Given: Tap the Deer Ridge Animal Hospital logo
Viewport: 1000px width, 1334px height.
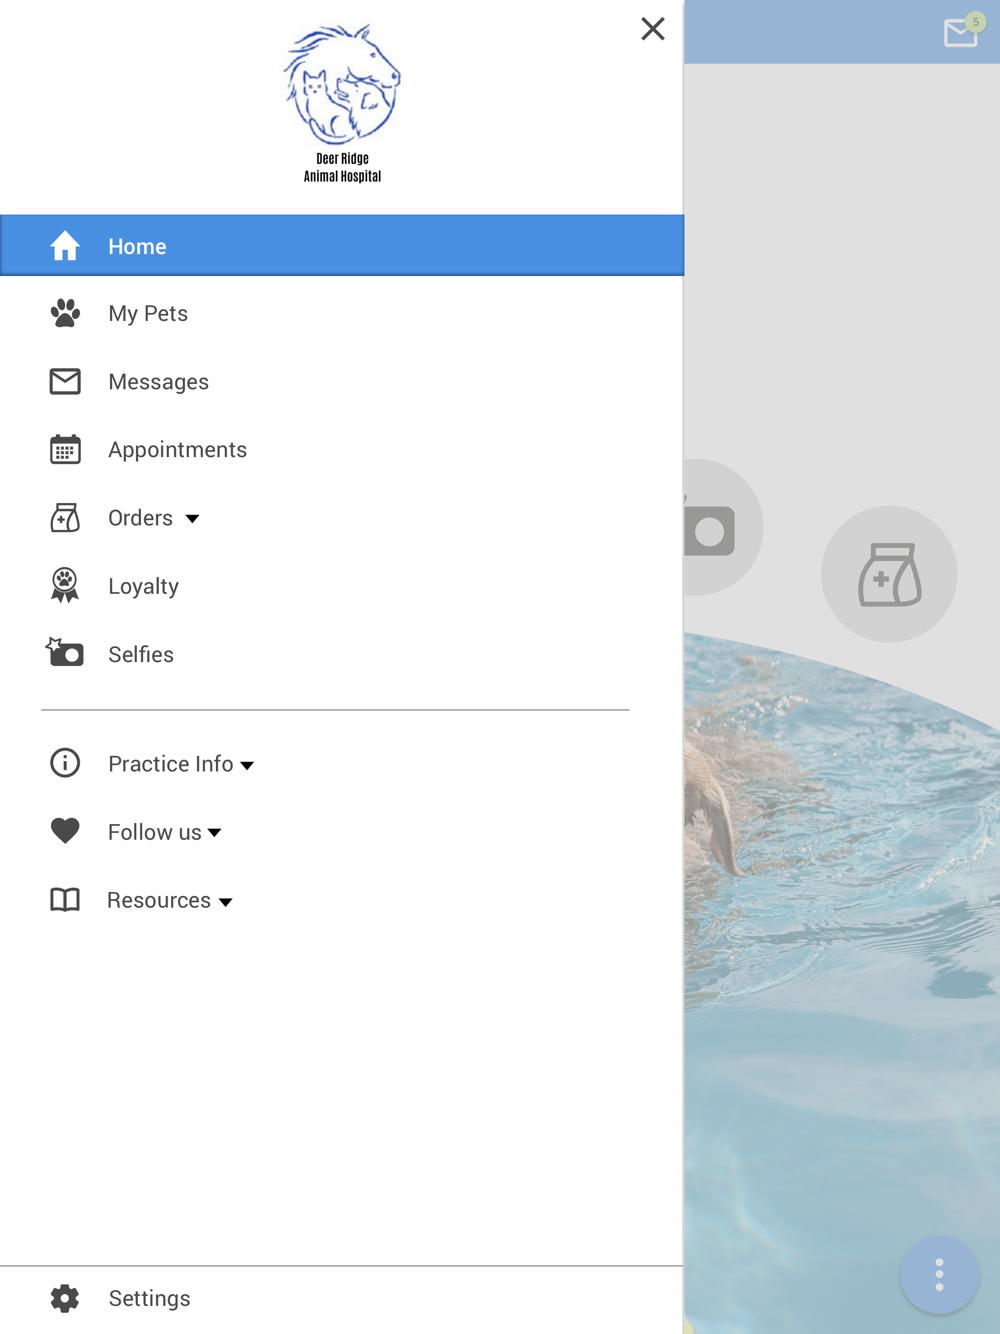Looking at the screenshot, I should pyautogui.click(x=342, y=104).
